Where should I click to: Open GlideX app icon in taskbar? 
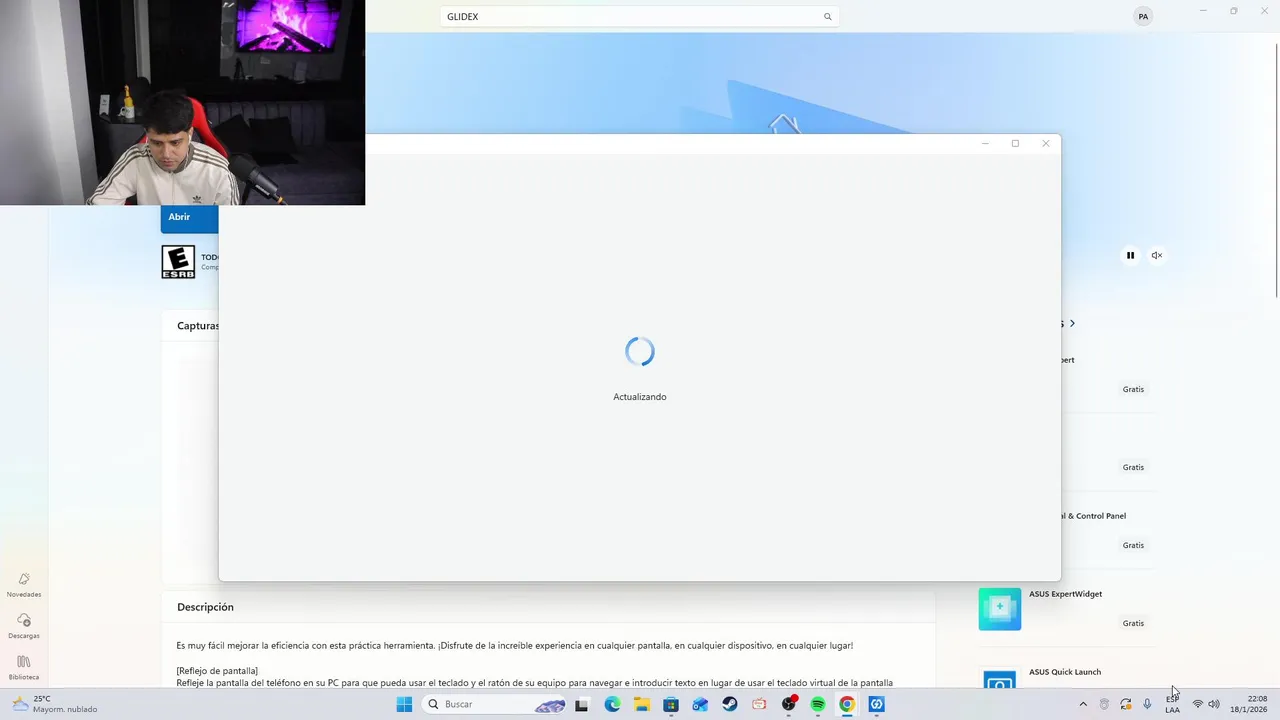pyautogui.click(x=877, y=704)
